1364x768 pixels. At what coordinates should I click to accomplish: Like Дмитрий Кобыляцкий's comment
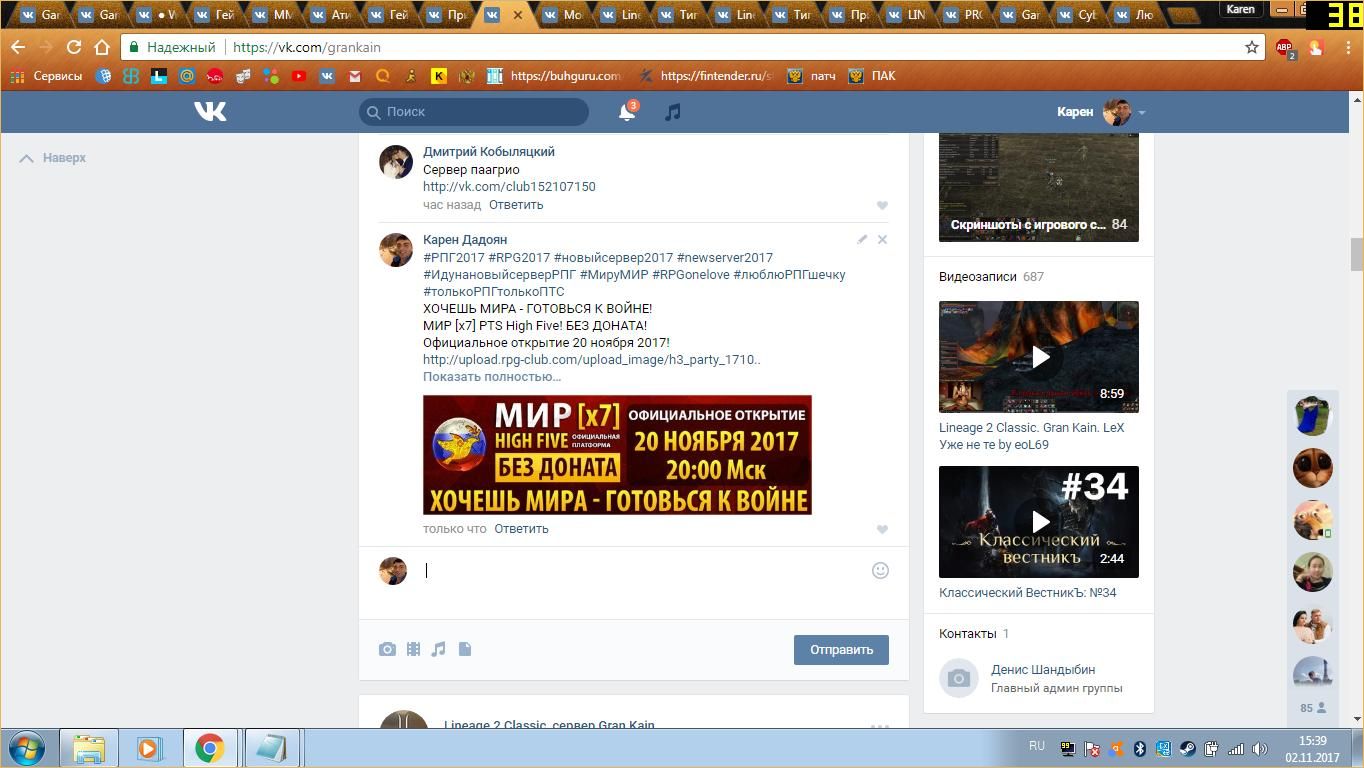click(x=882, y=205)
